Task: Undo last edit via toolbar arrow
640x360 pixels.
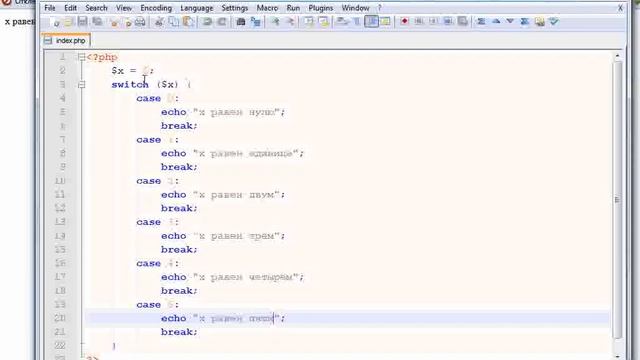Action: click(x=207, y=22)
